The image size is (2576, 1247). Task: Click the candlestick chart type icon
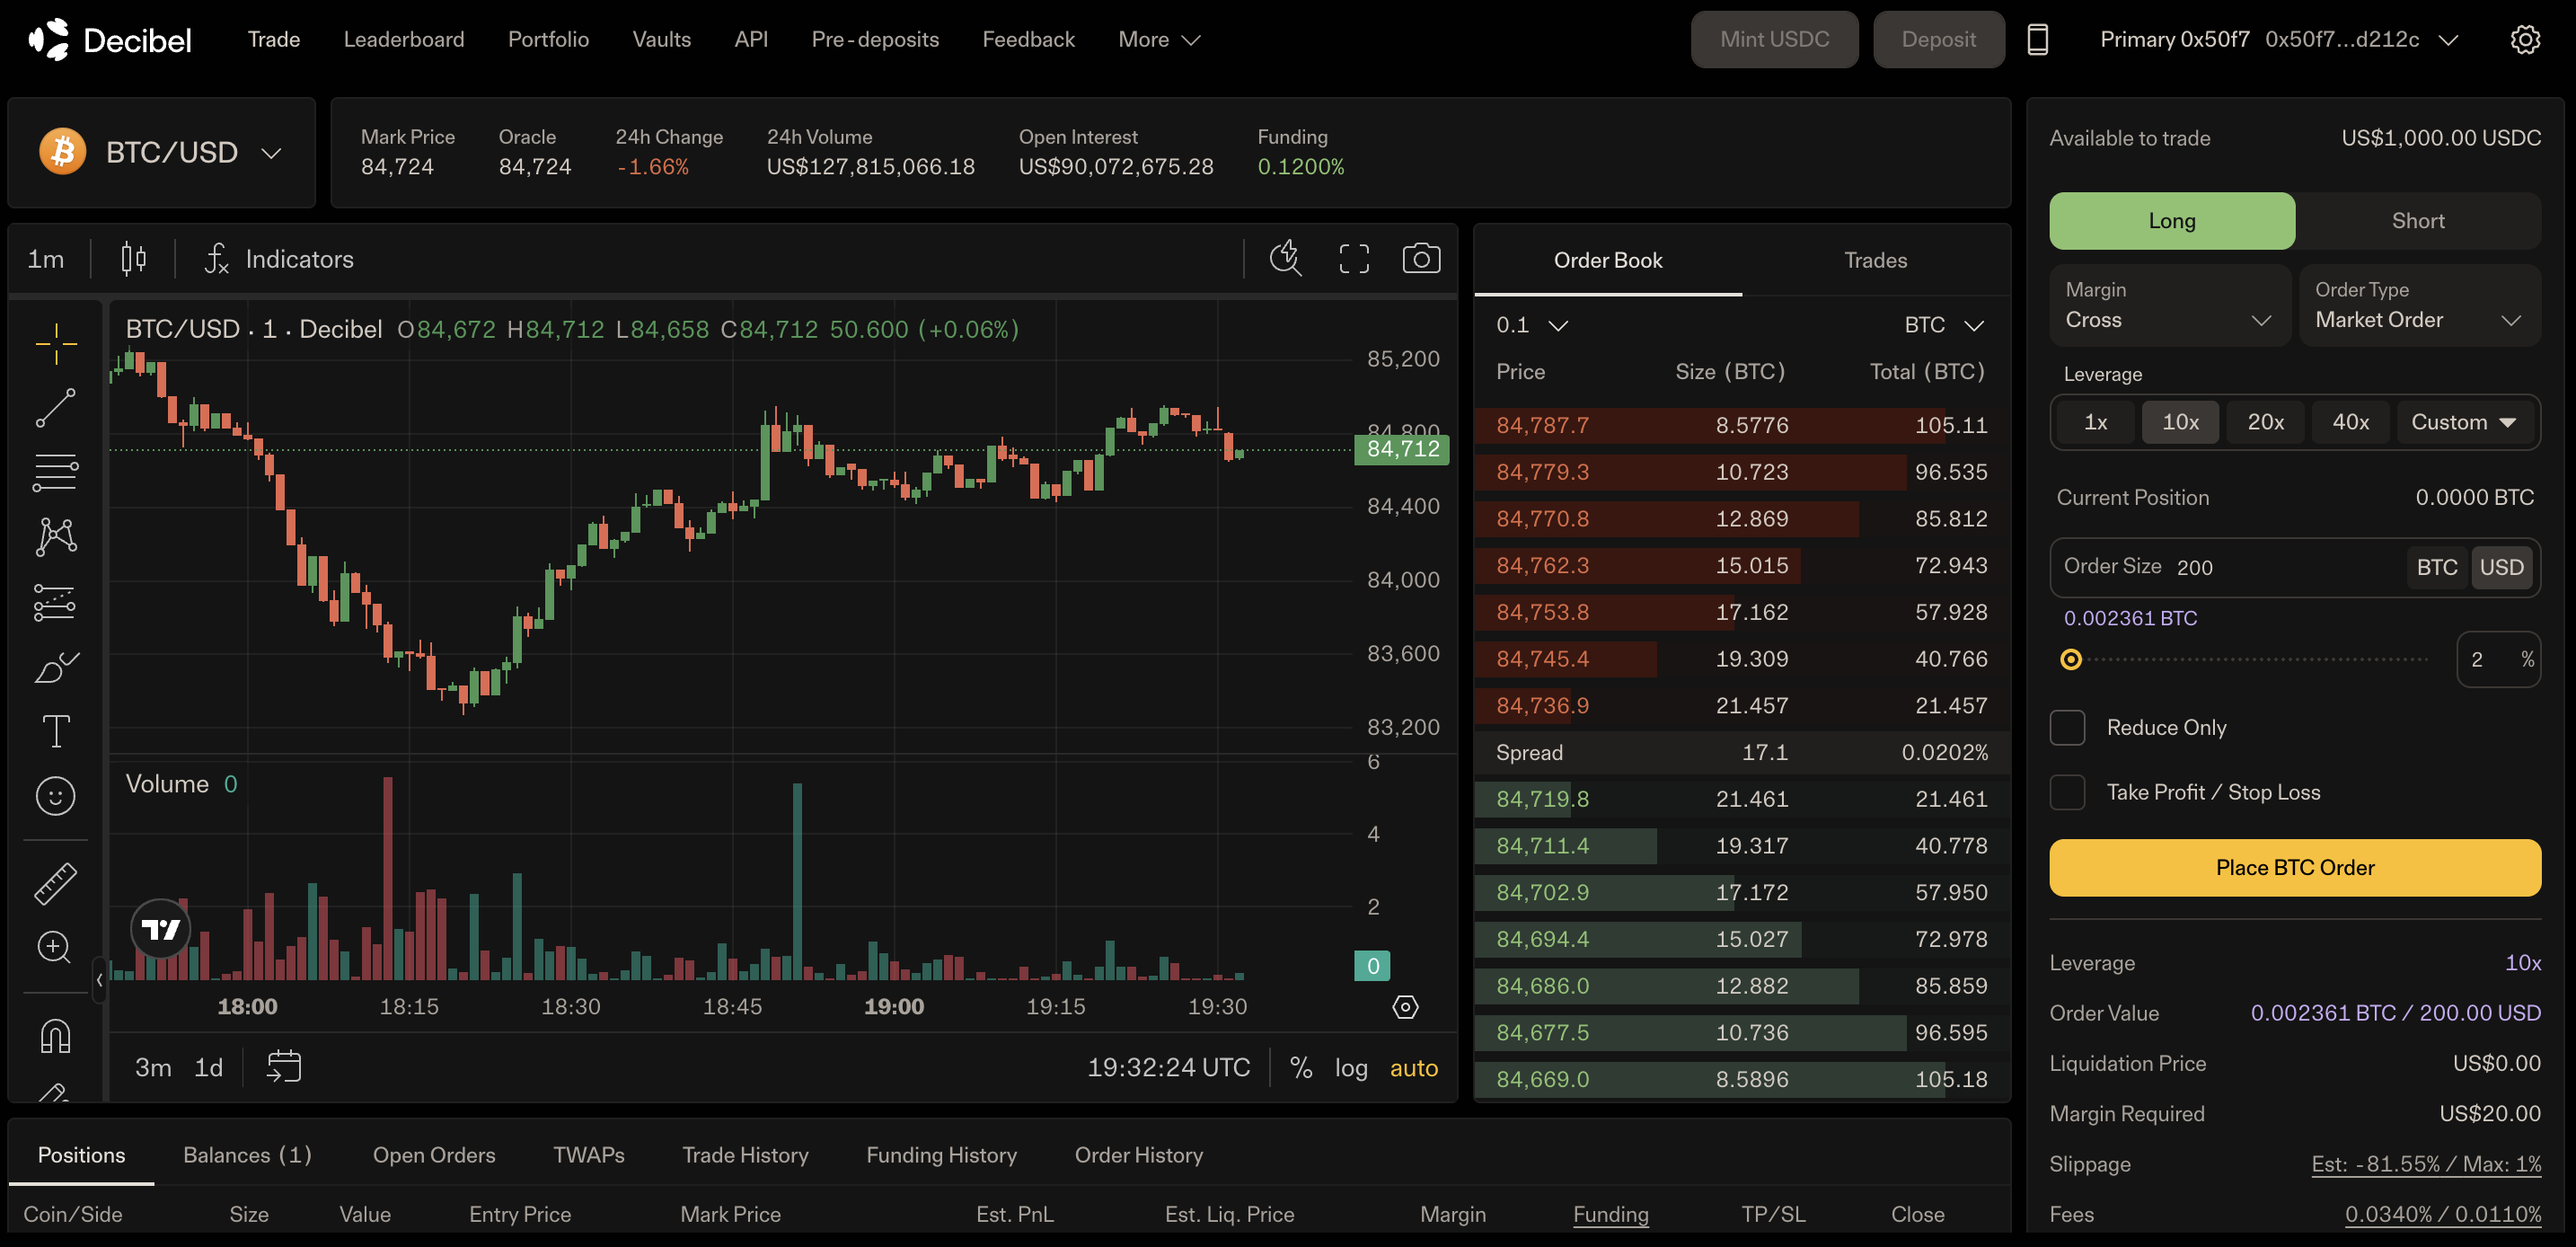[133, 259]
